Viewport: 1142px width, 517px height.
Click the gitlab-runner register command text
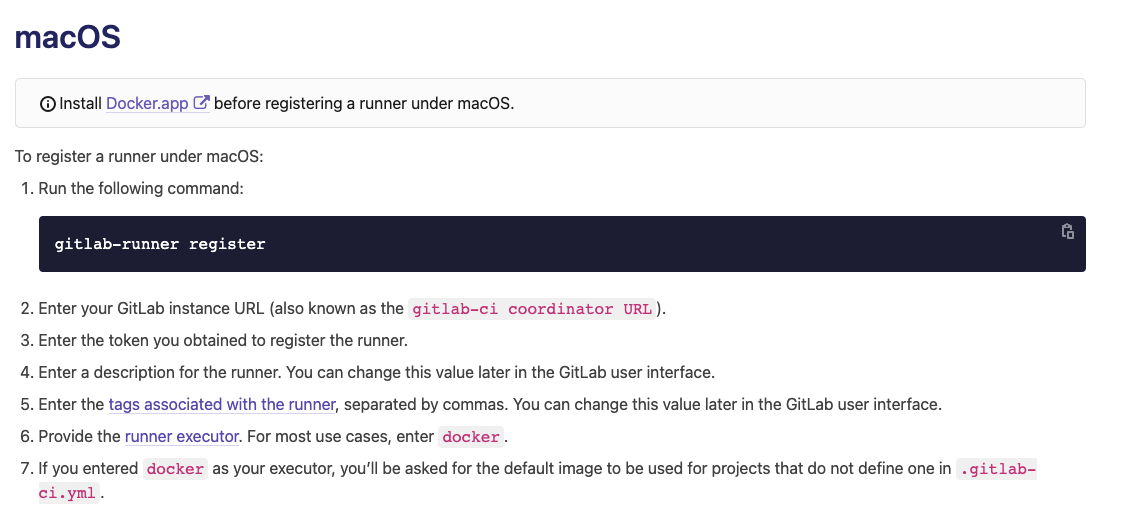pos(160,244)
